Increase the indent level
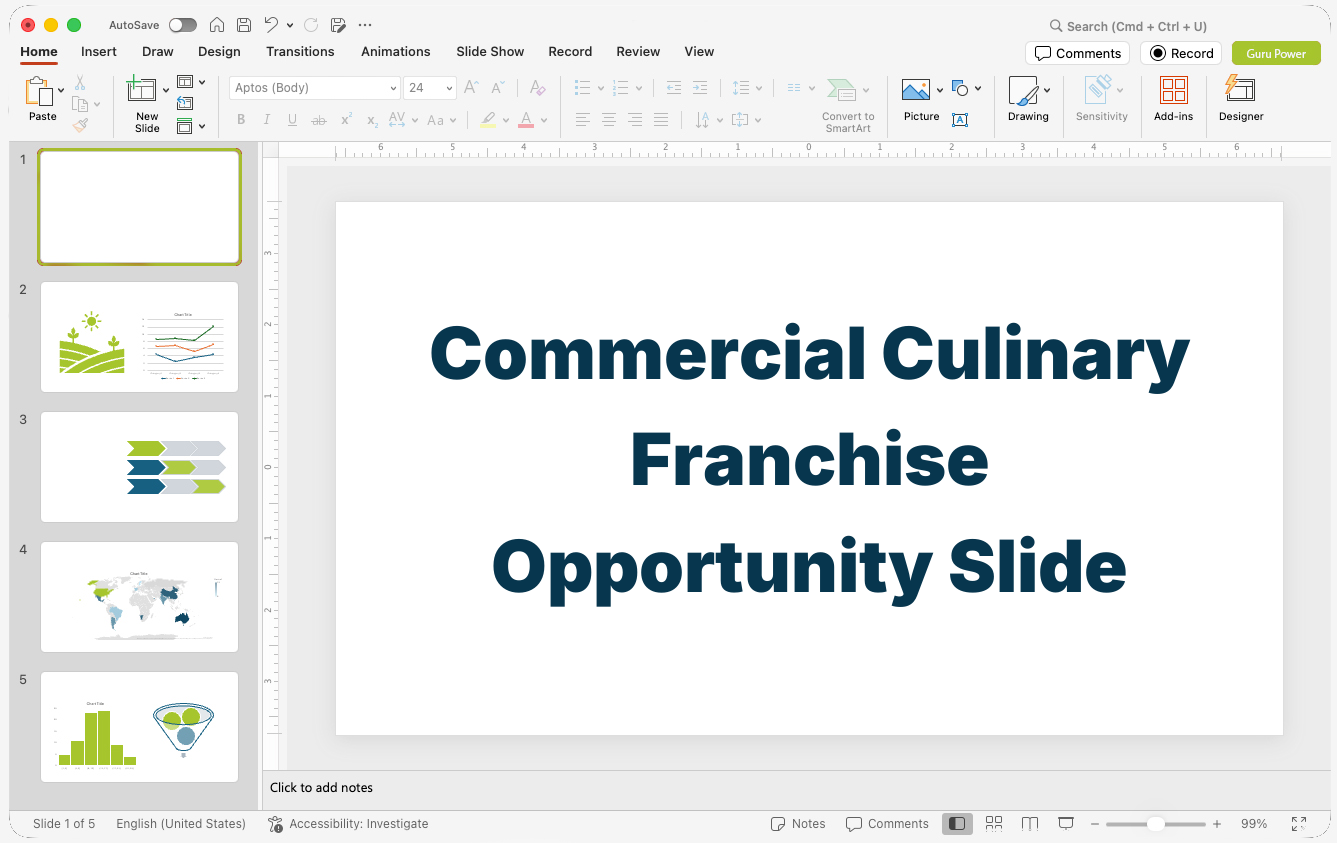 click(x=700, y=88)
